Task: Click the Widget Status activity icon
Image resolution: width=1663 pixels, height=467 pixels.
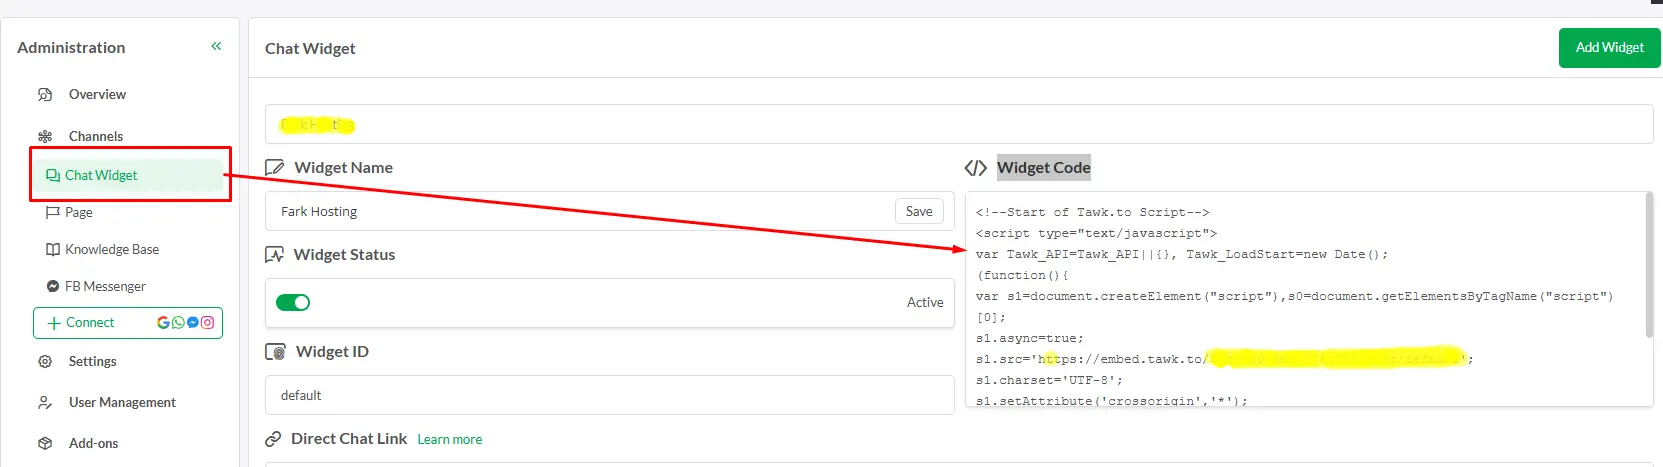Action: [274, 255]
